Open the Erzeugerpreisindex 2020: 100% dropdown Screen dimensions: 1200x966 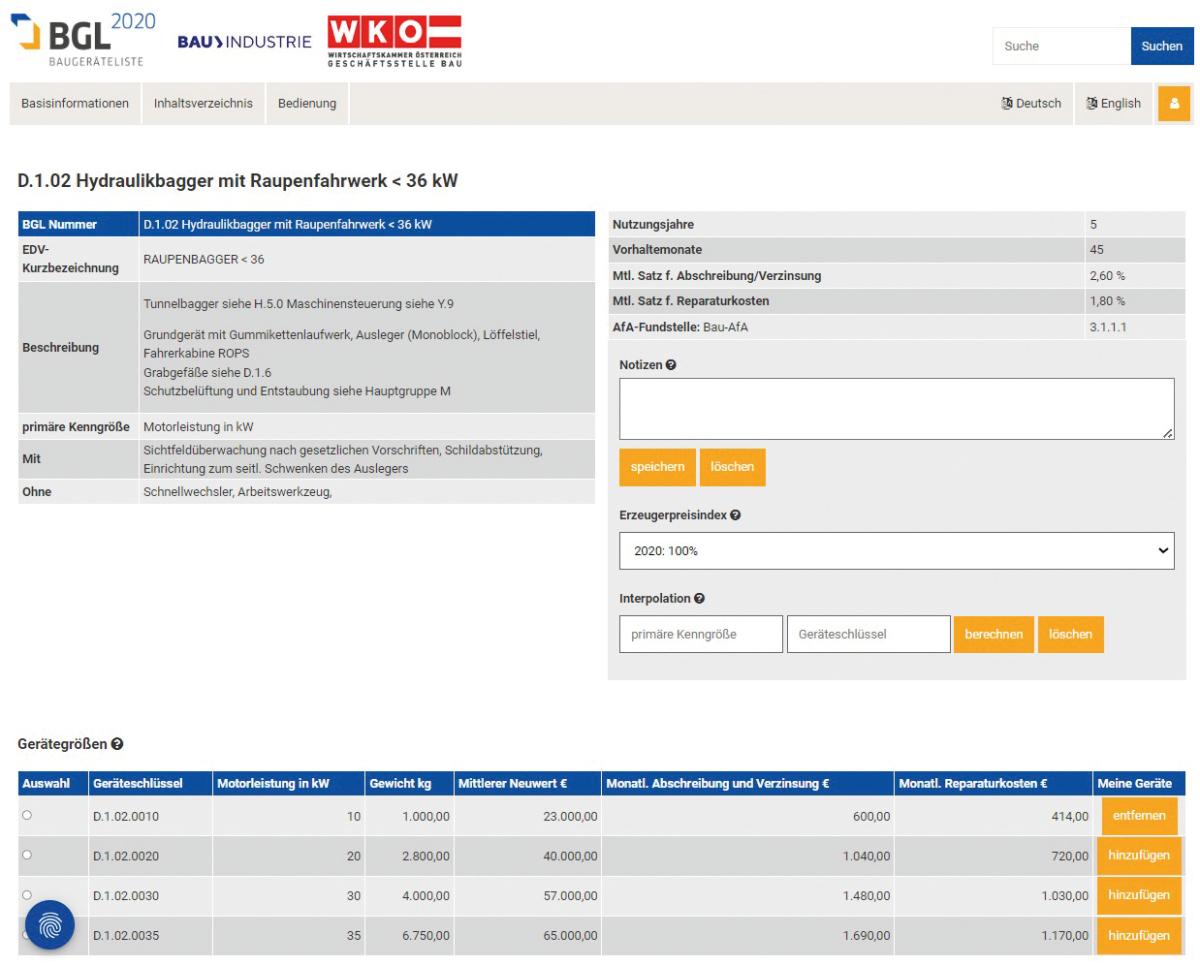[896, 551]
